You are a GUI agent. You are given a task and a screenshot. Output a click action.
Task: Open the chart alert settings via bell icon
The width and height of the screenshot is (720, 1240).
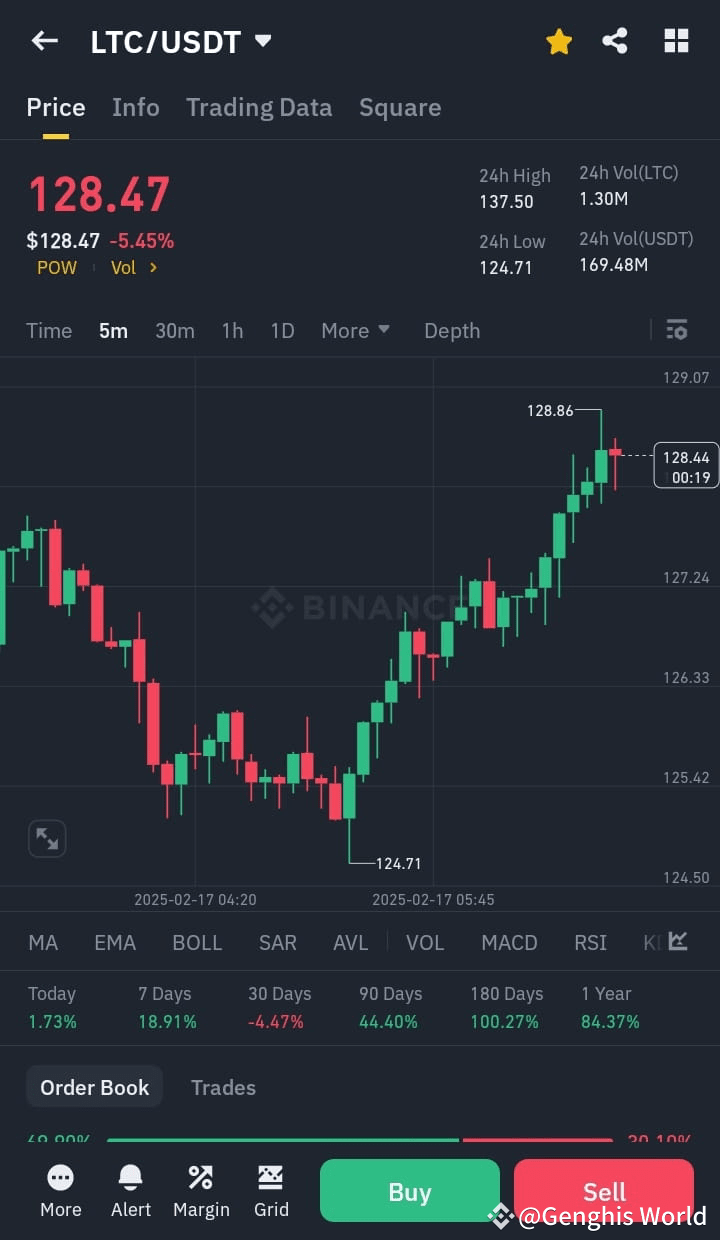pos(130,1190)
